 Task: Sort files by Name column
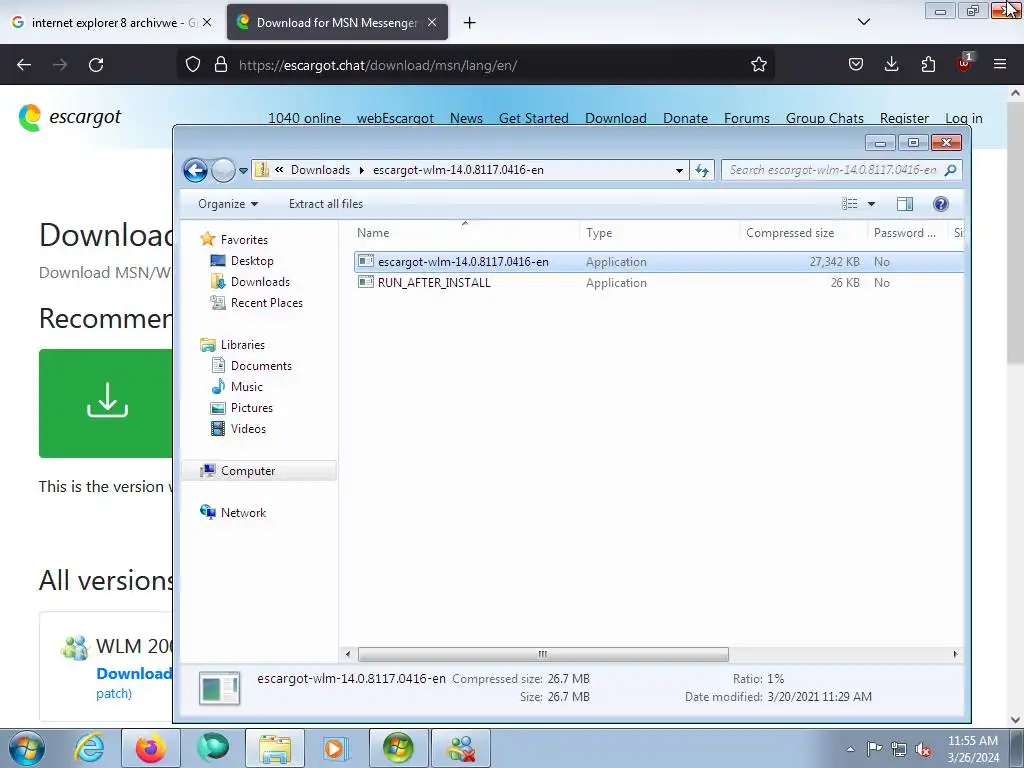tap(466, 233)
